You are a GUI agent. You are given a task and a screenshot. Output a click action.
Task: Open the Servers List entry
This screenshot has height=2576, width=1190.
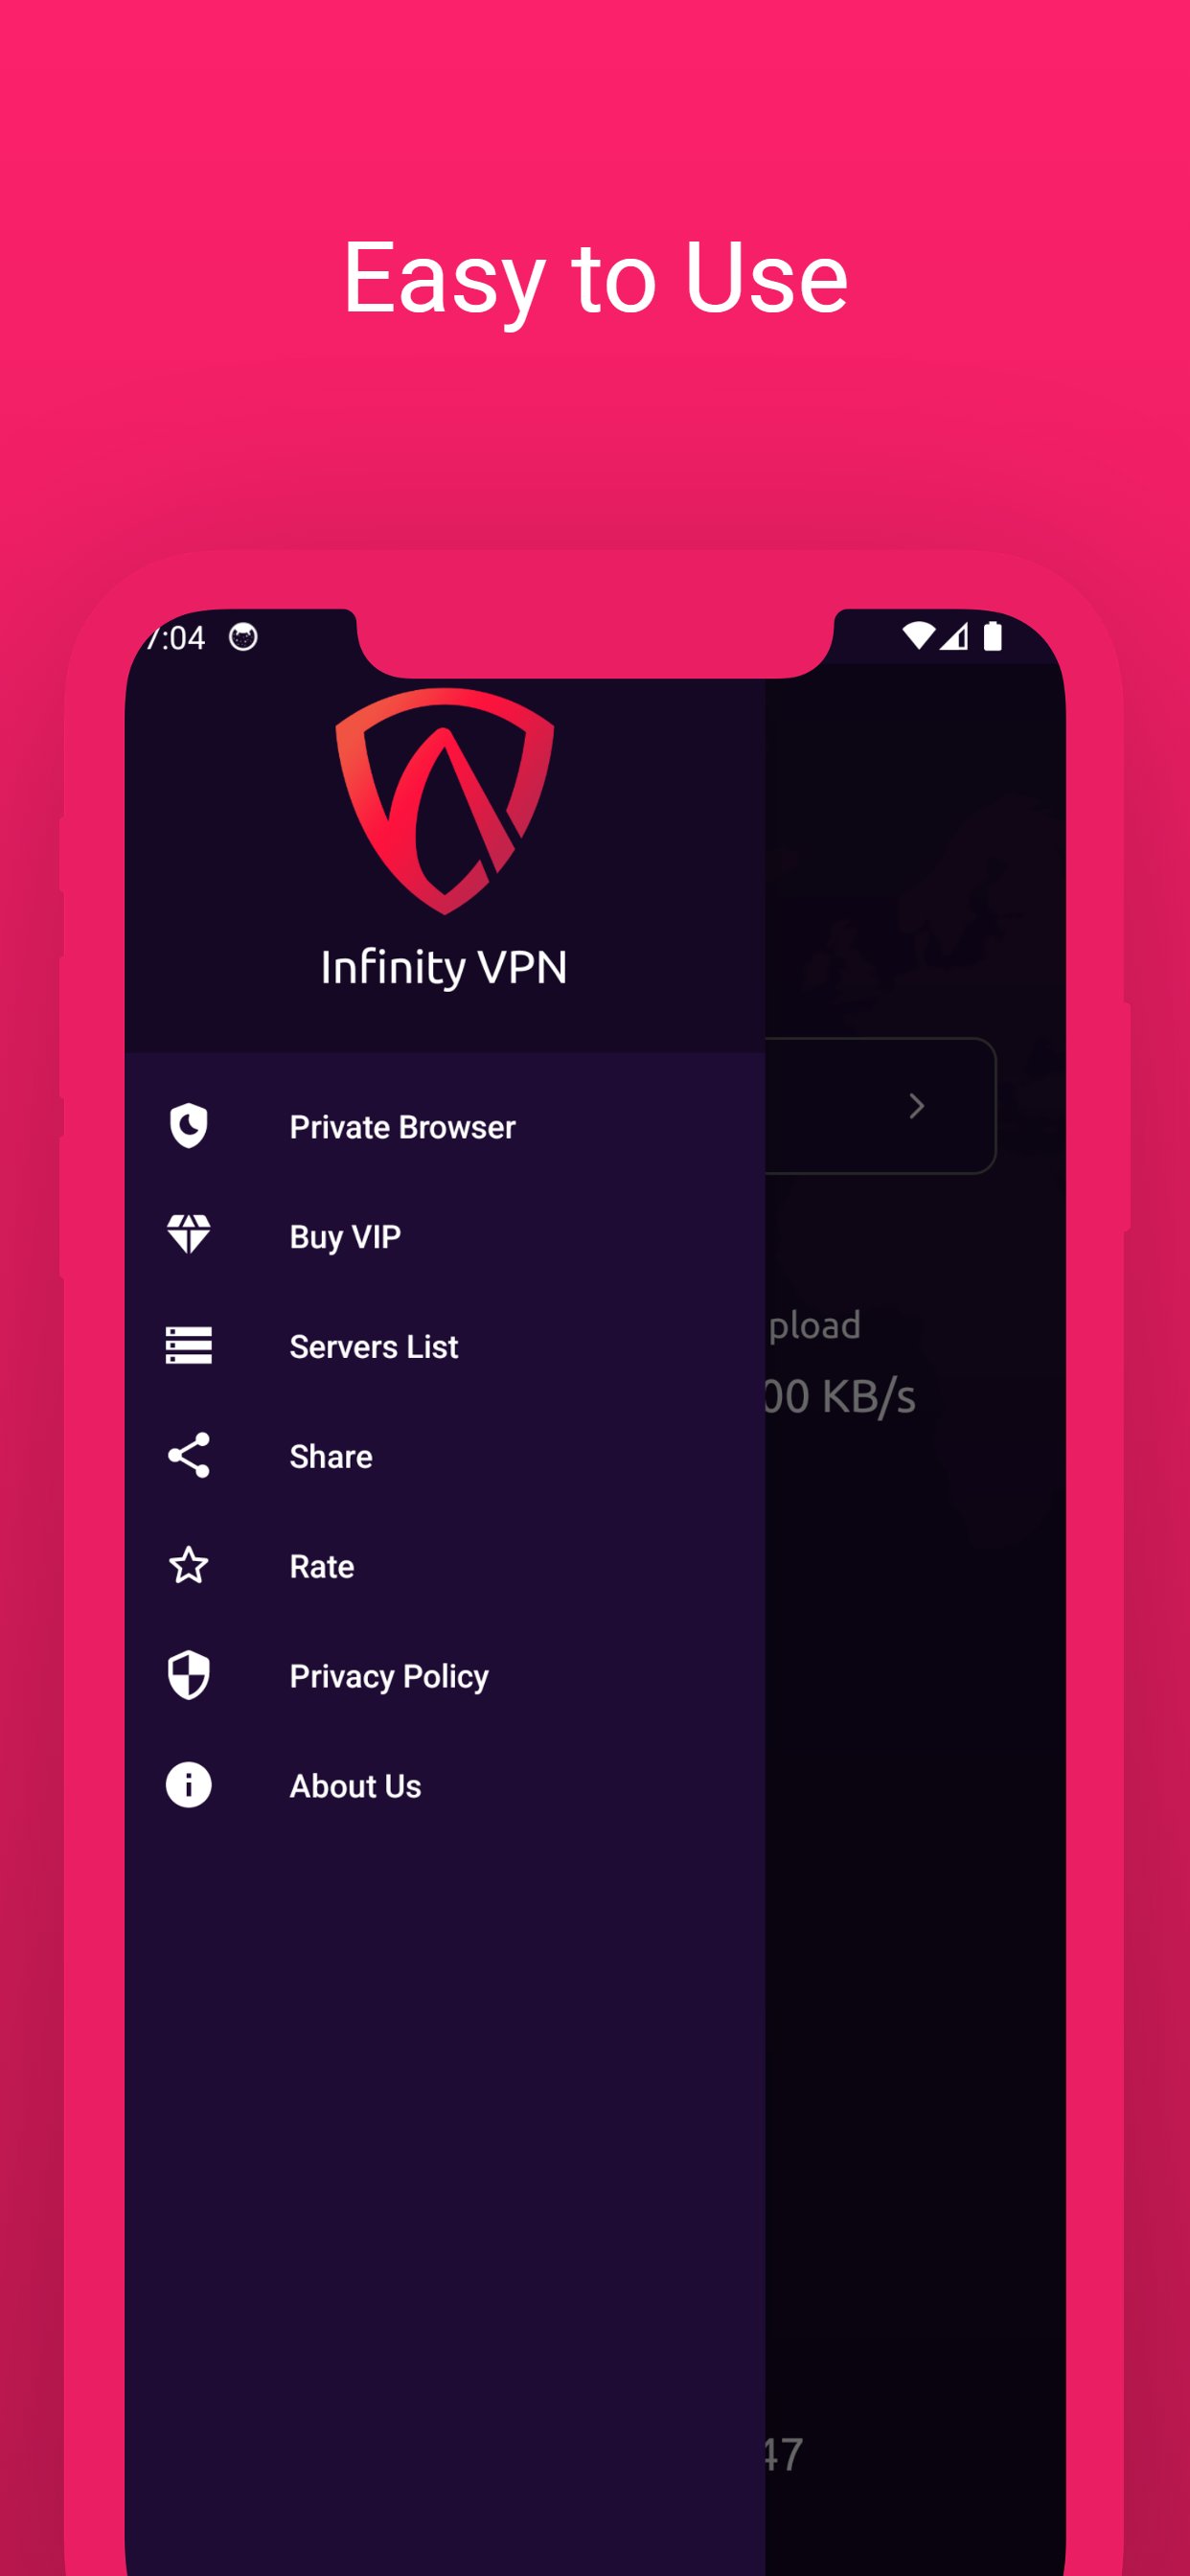point(444,1346)
